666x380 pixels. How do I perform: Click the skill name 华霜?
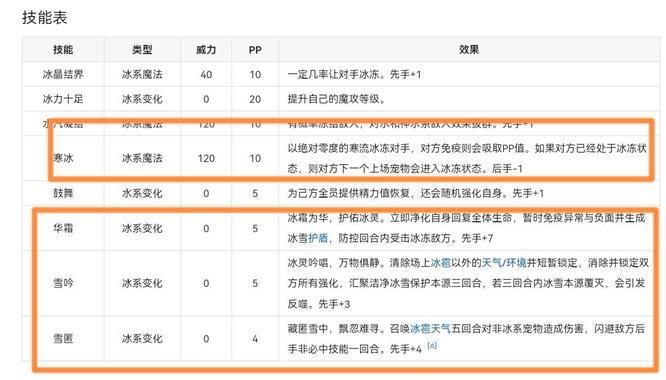pyautogui.click(x=63, y=228)
